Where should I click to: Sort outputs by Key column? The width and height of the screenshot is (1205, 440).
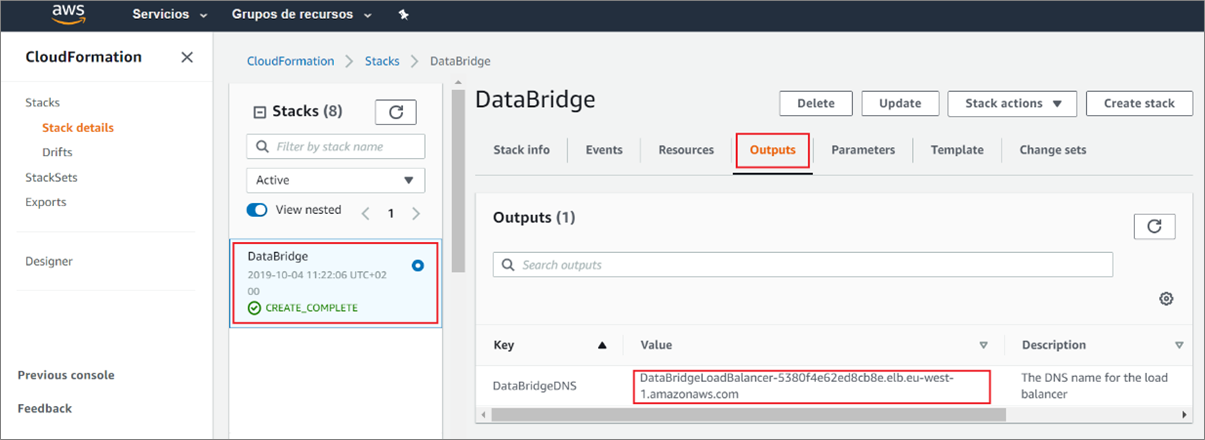tap(602, 345)
